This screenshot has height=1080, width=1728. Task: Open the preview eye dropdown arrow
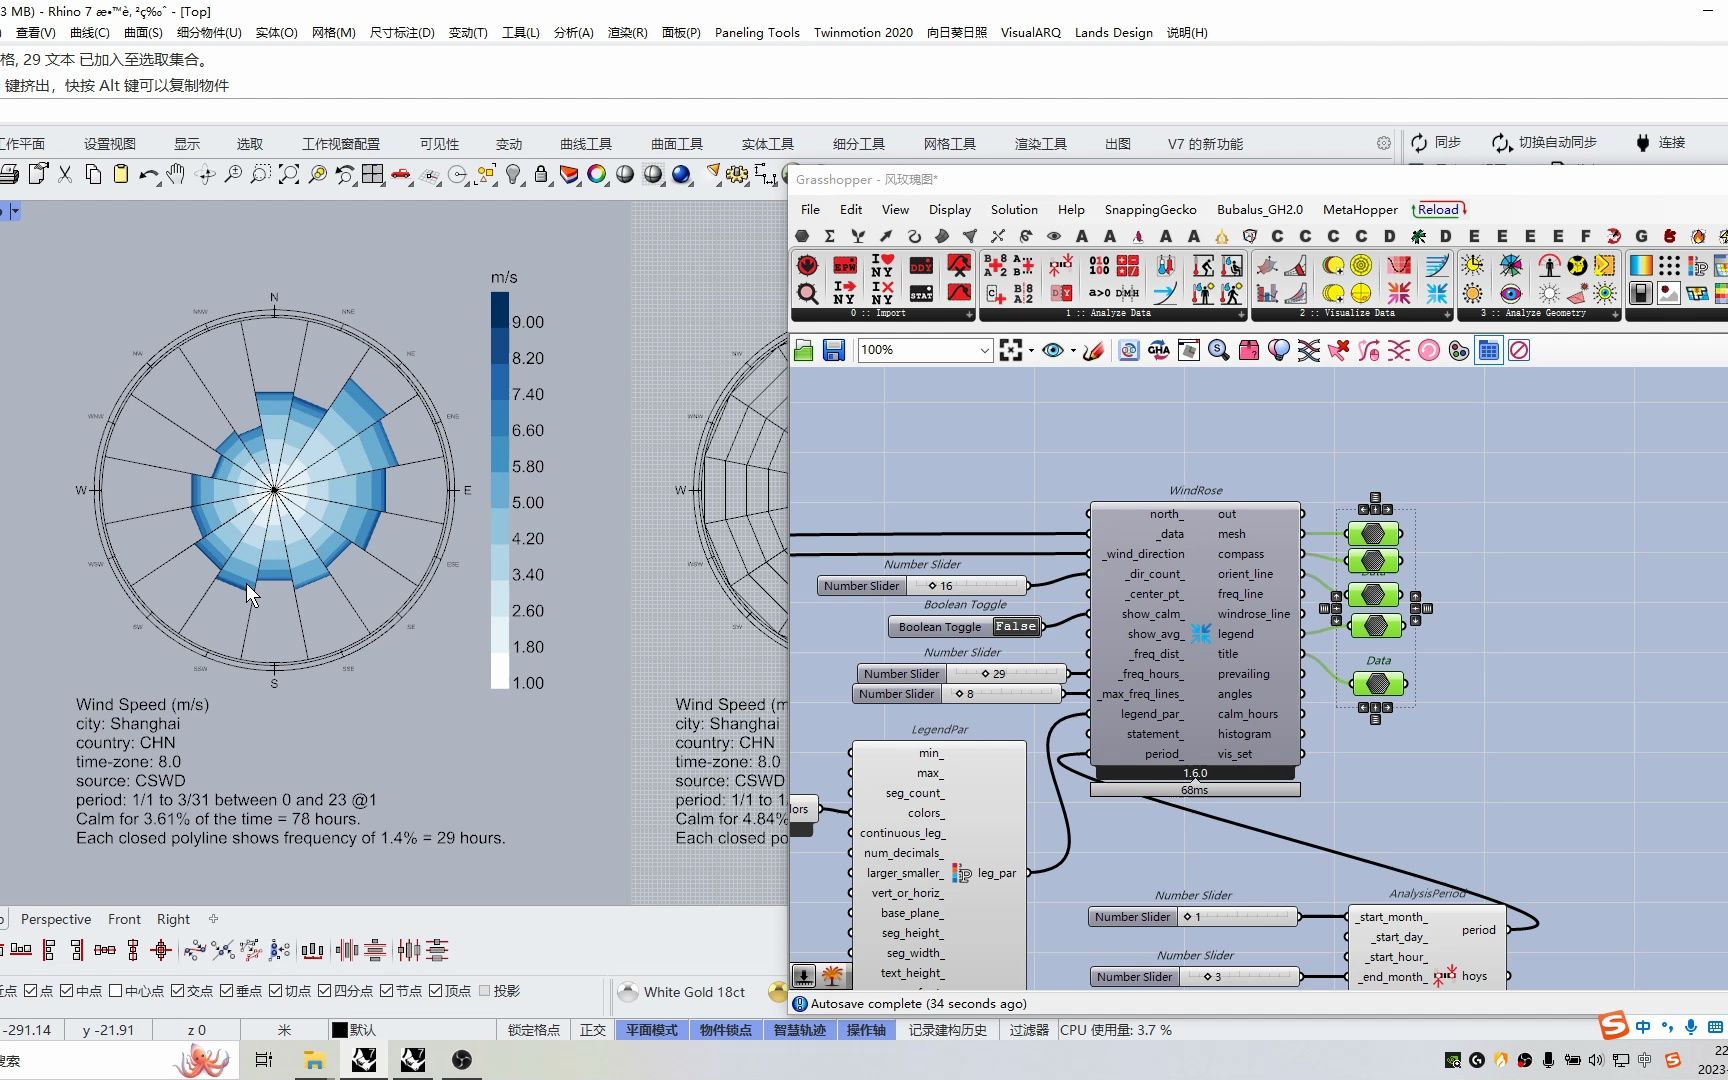(x=1073, y=351)
